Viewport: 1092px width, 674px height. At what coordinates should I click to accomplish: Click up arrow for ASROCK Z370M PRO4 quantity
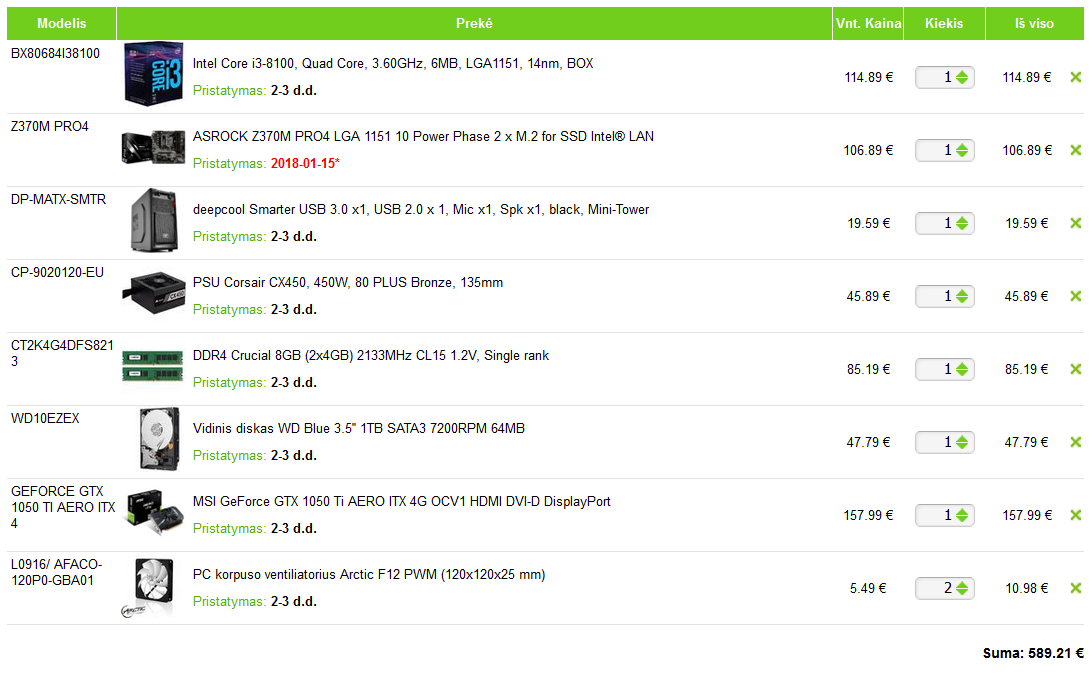[962, 147]
